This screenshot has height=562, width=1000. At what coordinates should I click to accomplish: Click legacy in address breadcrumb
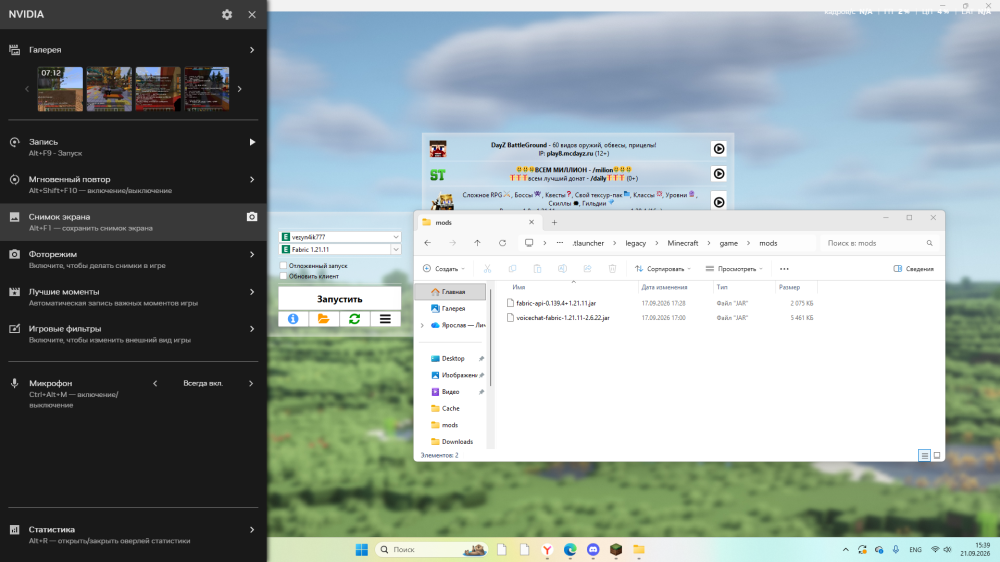(636, 243)
